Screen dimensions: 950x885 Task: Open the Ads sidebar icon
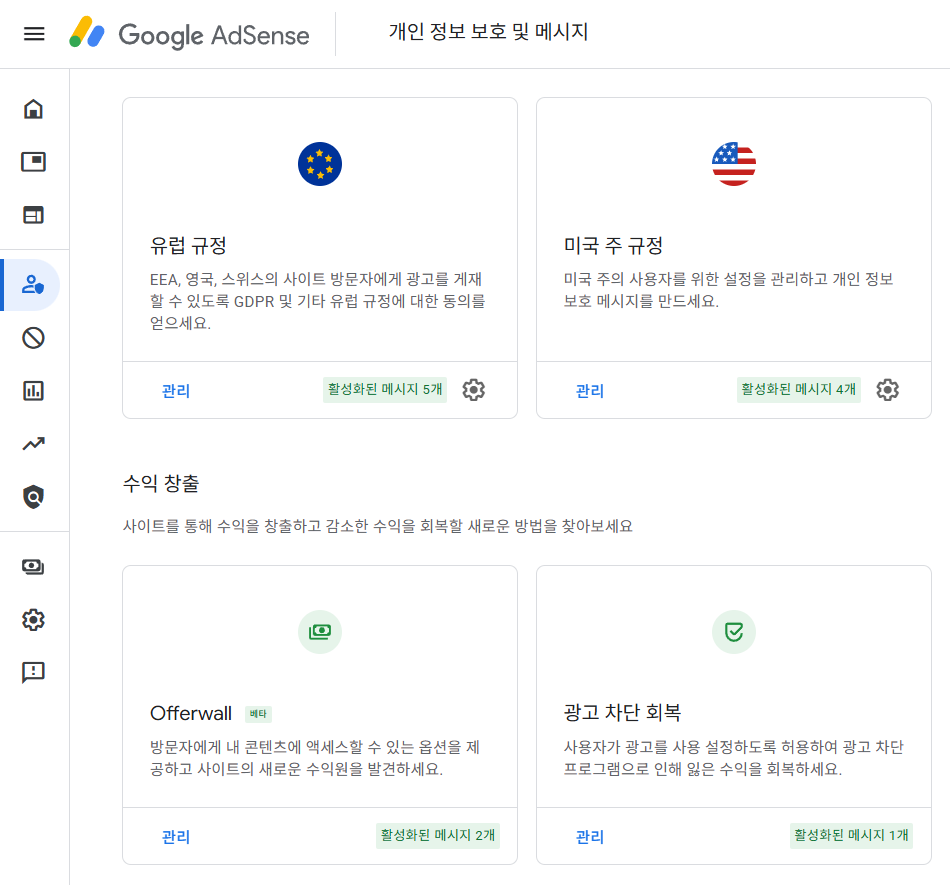pyautogui.click(x=34, y=162)
